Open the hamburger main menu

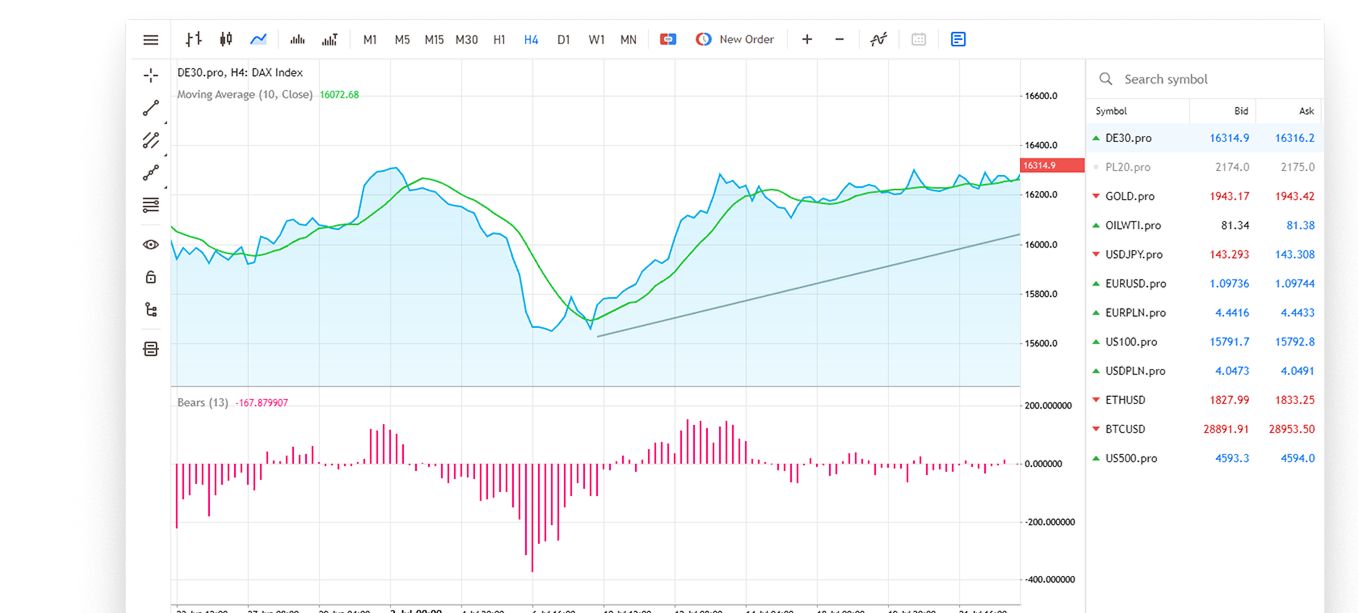point(151,40)
